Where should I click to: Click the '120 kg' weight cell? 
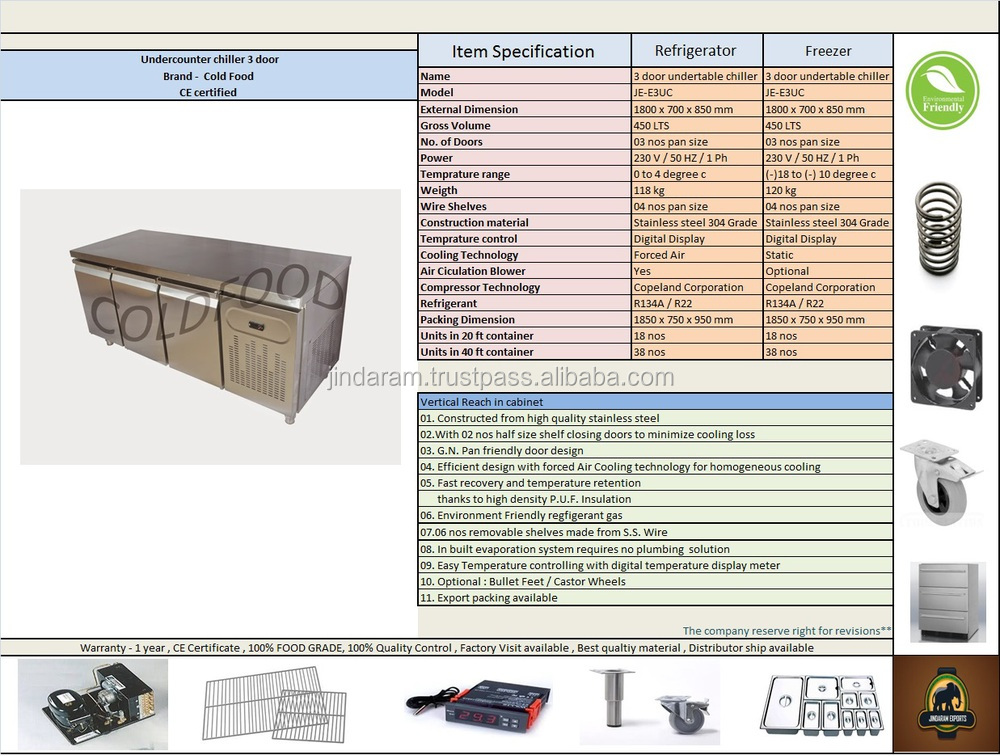point(828,190)
